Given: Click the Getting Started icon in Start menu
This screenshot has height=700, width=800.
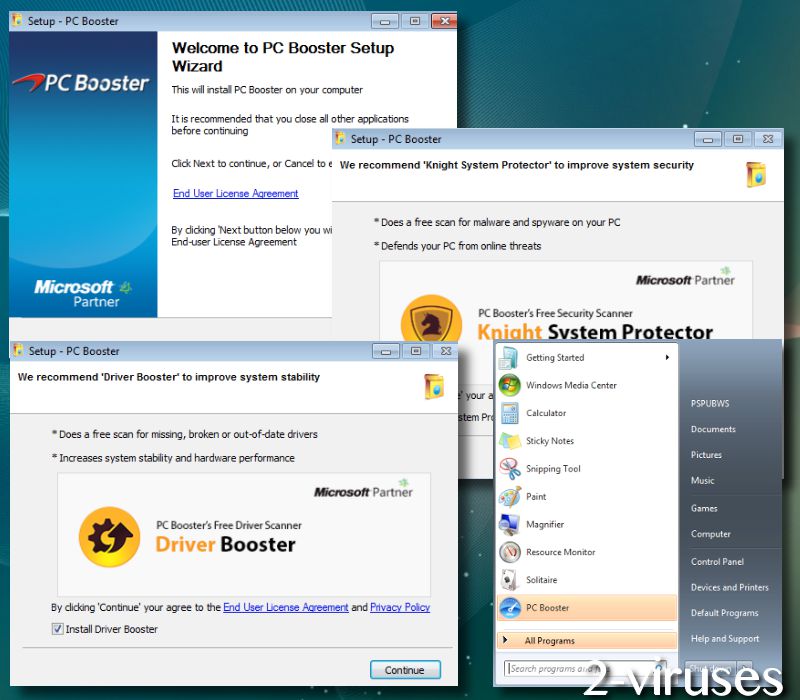Looking at the screenshot, I should point(509,358).
